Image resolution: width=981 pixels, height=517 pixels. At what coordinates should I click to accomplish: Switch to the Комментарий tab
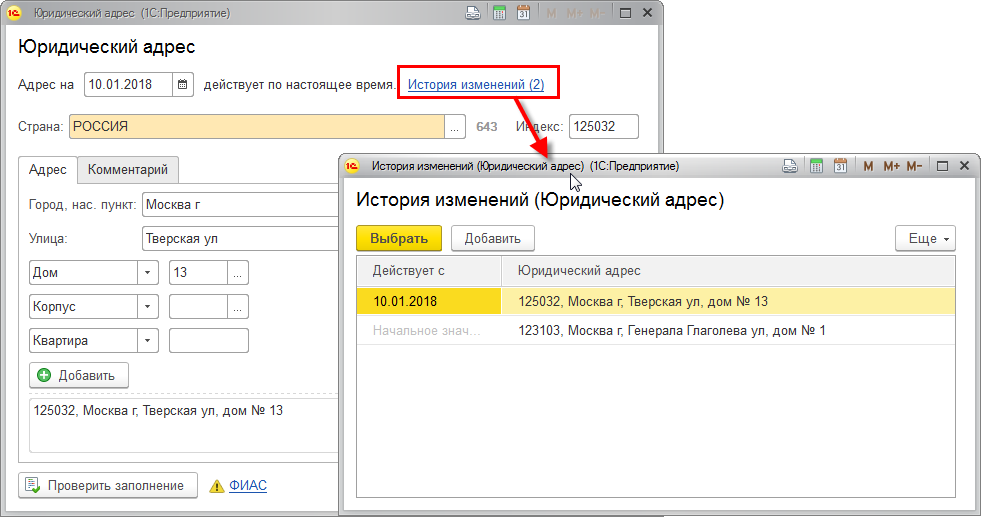tap(129, 170)
